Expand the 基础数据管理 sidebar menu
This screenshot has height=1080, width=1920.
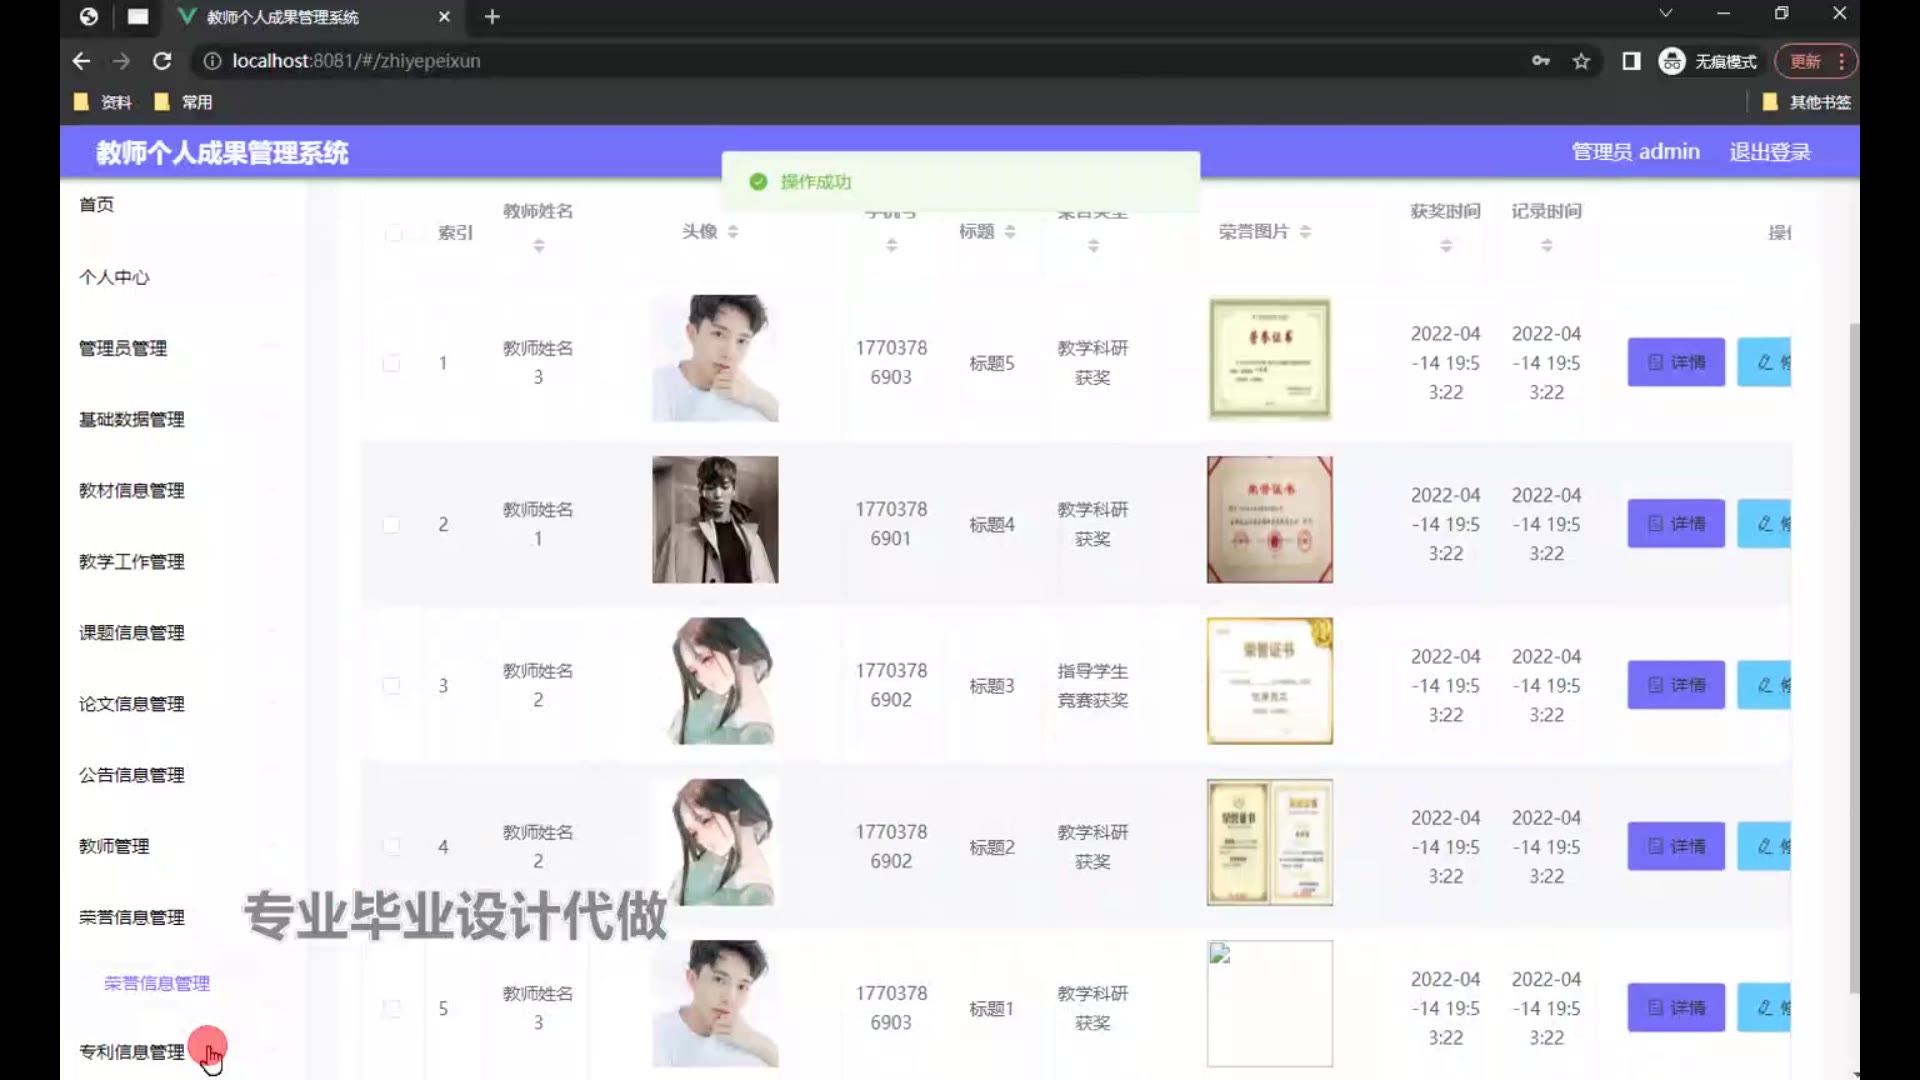point(132,419)
